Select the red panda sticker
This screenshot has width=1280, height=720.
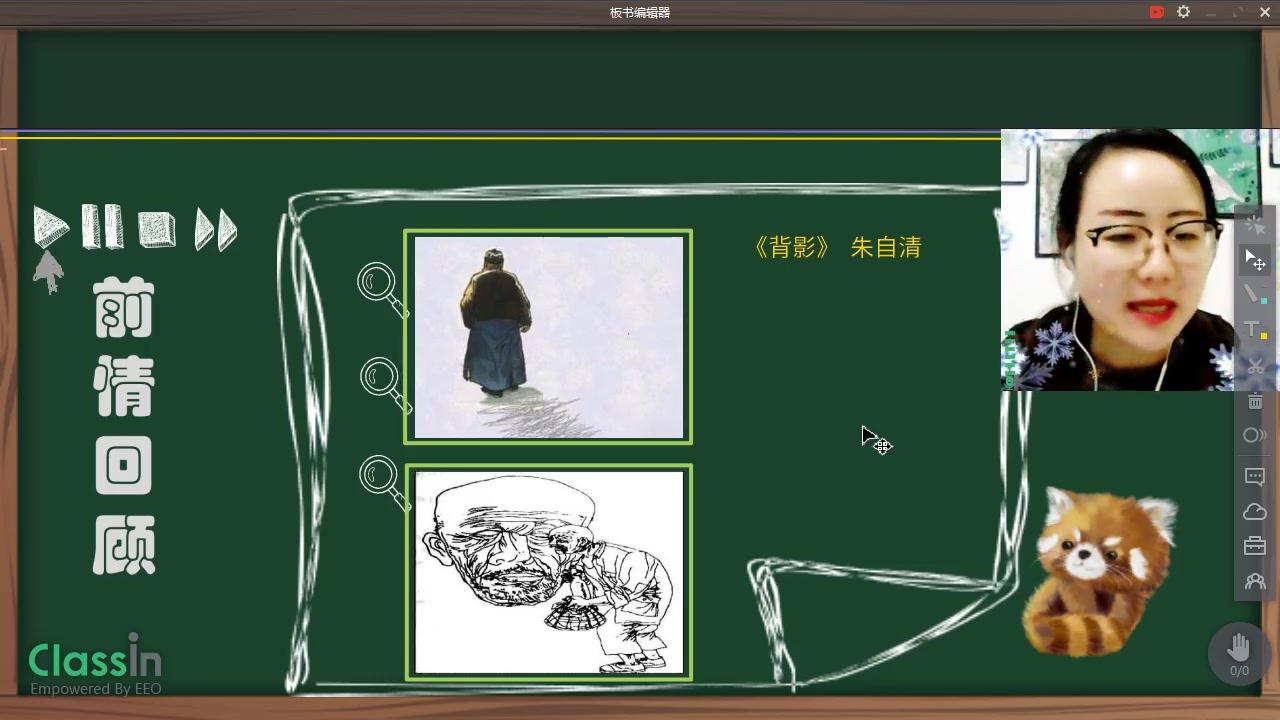pos(1100,570)
